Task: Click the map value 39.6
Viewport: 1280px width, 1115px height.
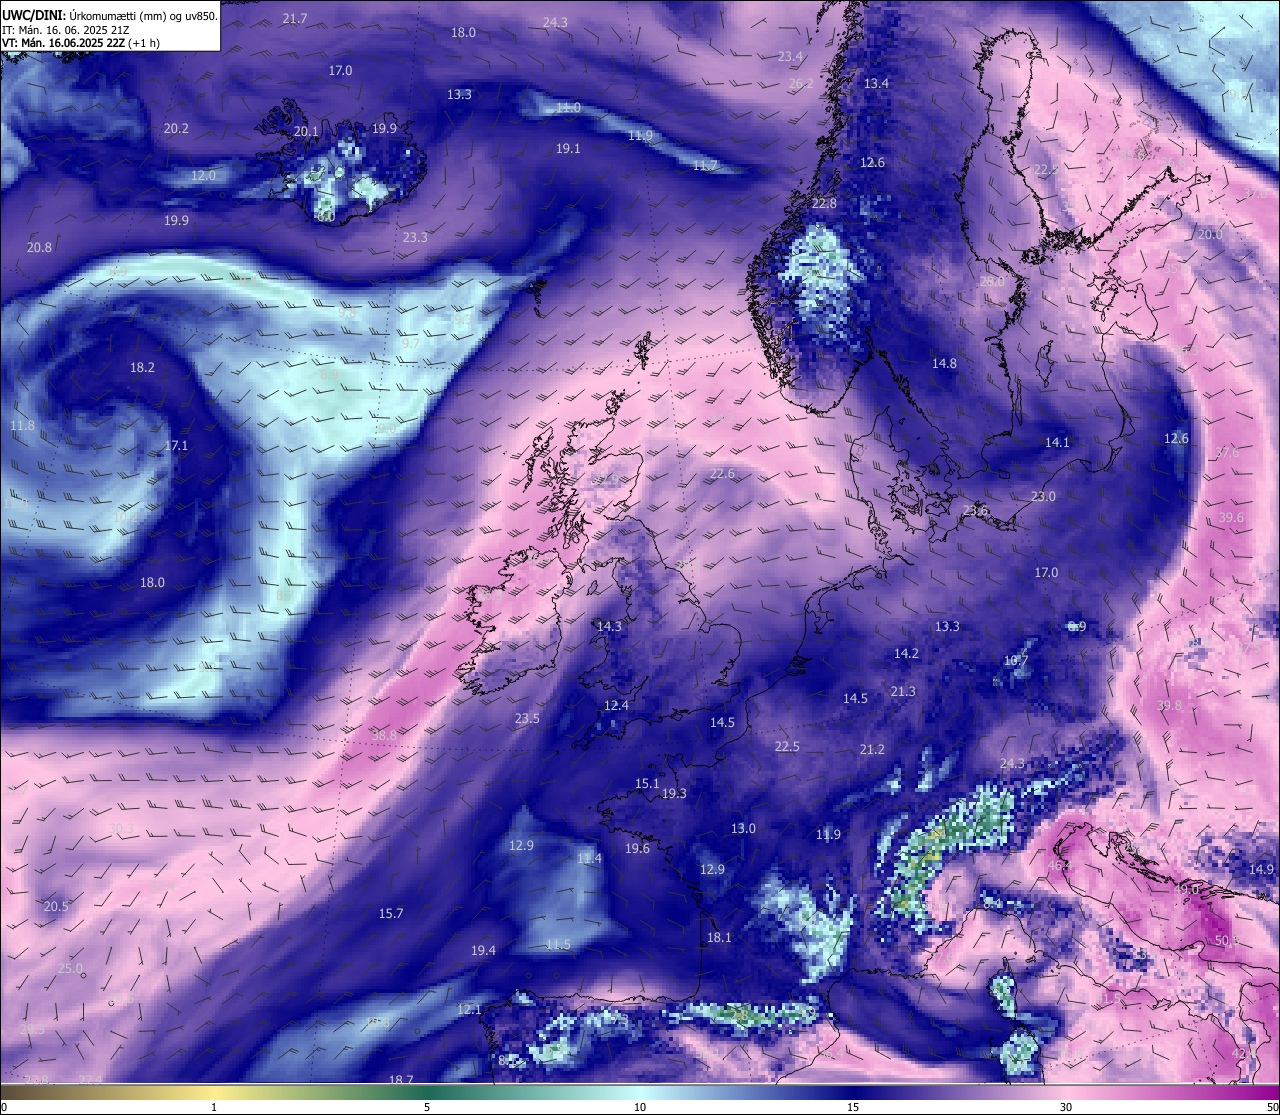Action: tap(1231, 517)
